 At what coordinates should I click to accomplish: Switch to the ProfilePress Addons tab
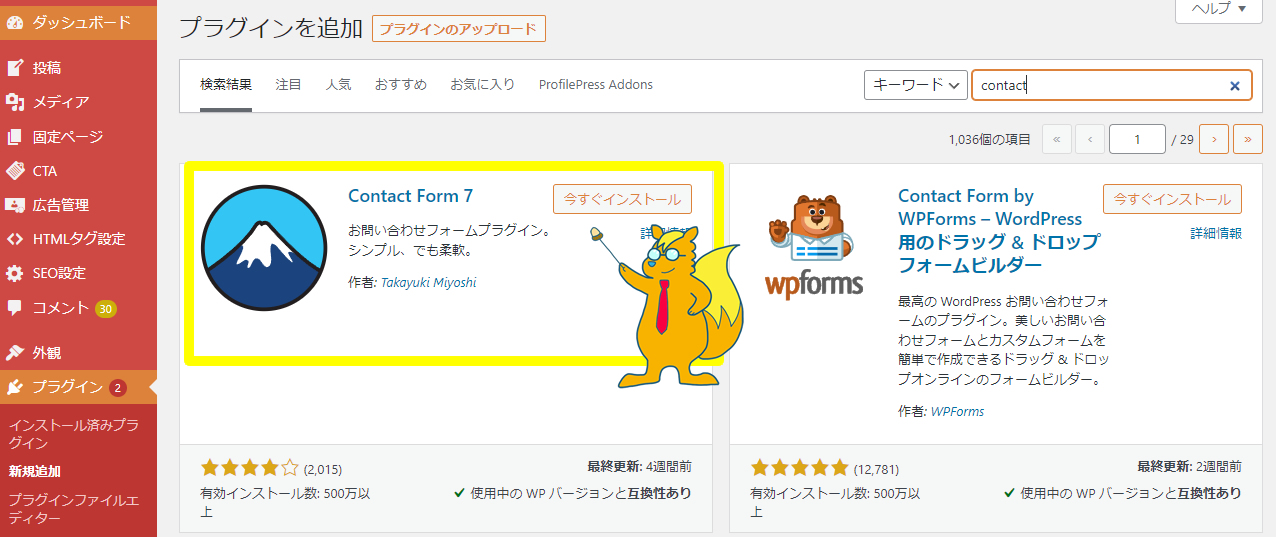click(x=596, y=85)
